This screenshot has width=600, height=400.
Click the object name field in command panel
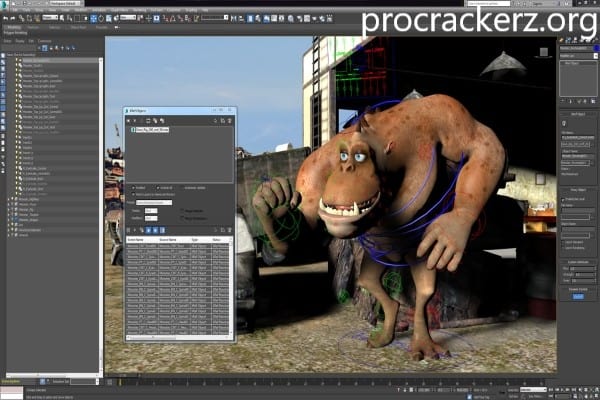(576, 48)
